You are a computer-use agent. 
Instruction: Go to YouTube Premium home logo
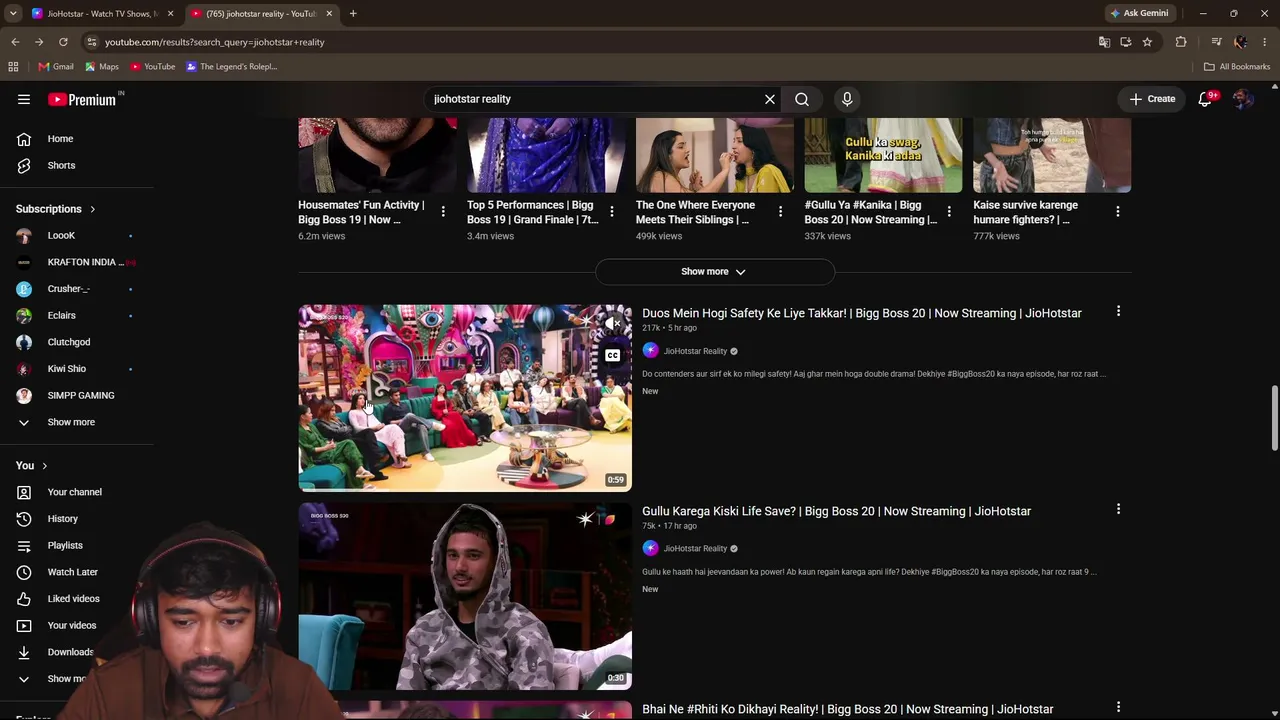[84, 99]
